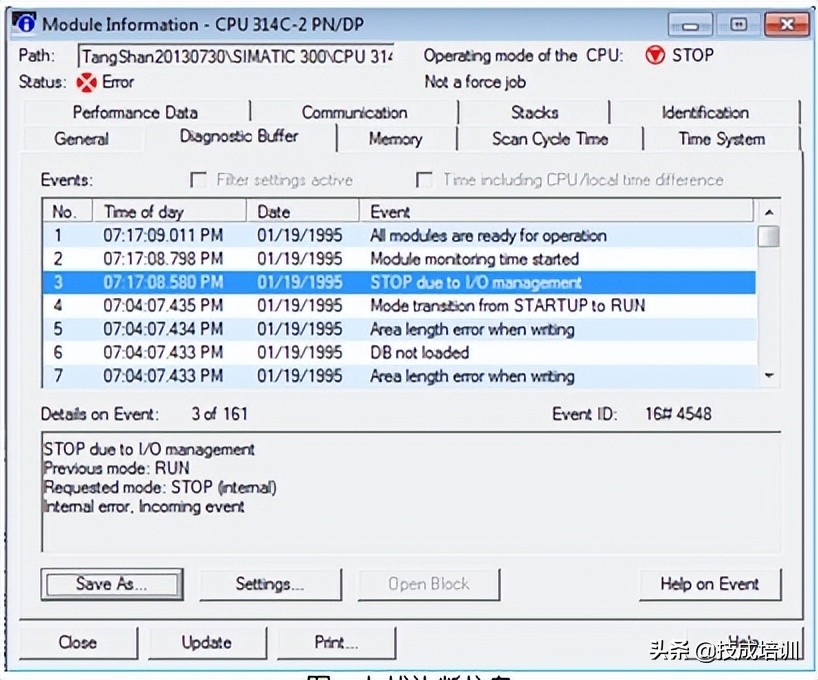818x680 pixels.
Task: Switch to the Communication tab
Action: [354, 112]
